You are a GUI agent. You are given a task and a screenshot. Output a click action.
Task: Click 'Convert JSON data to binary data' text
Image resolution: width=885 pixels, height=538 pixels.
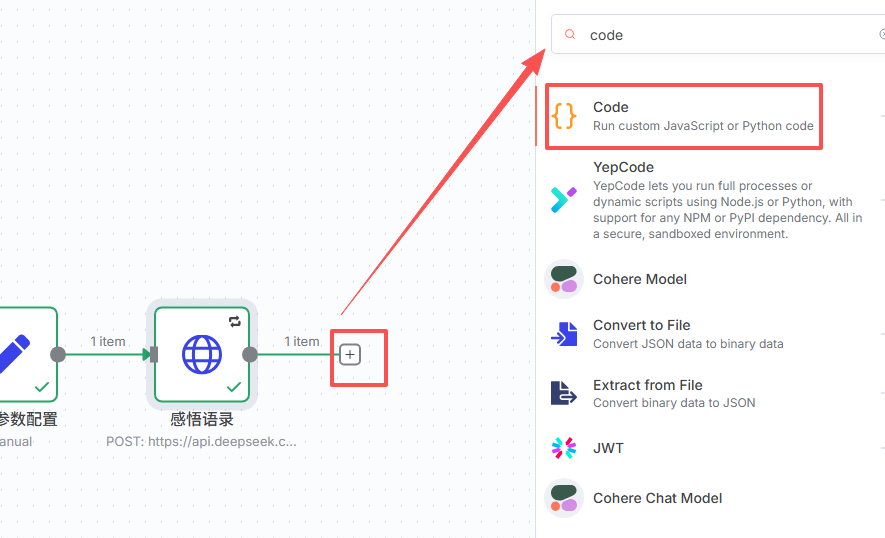[688, 344]
